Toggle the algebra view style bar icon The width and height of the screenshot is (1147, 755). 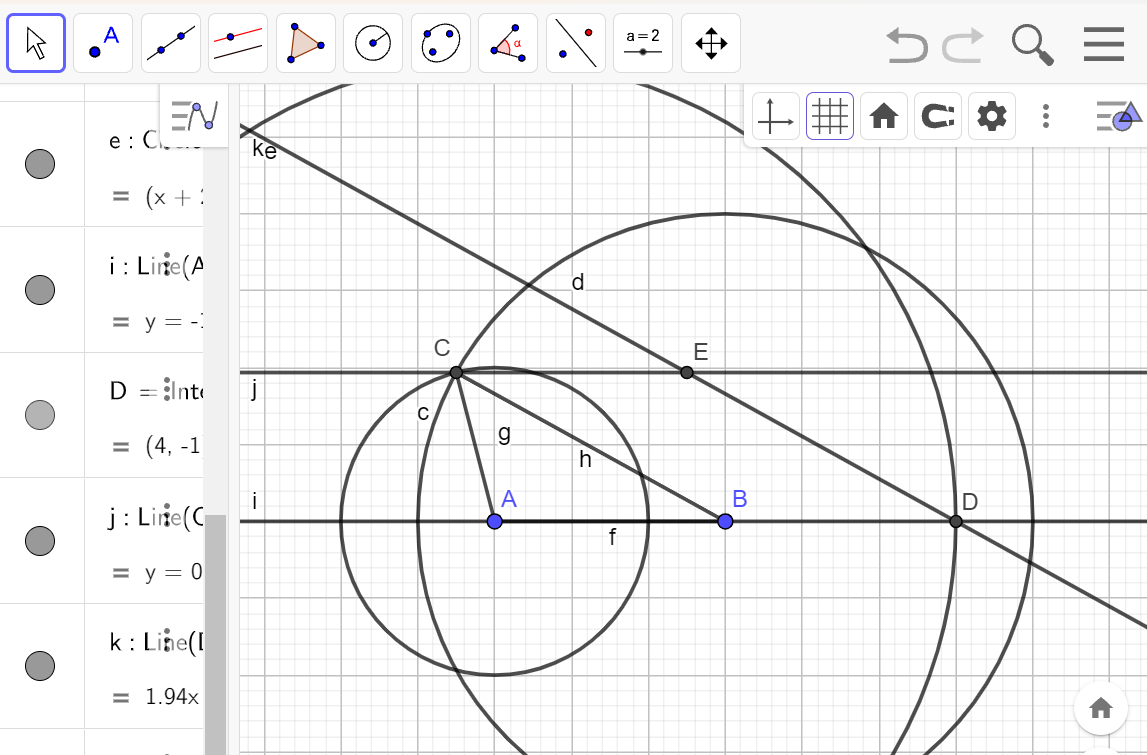194,116
